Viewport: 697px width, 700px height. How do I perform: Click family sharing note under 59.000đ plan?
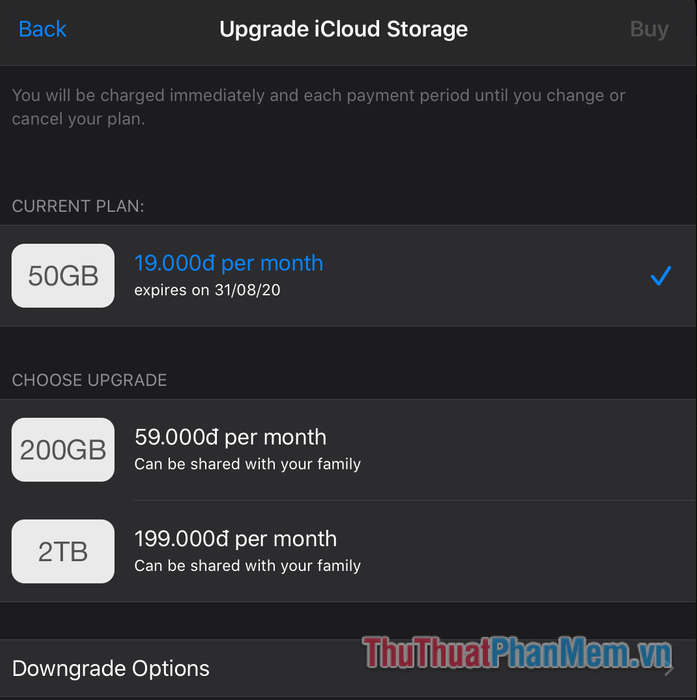click(x=247, y=464)
